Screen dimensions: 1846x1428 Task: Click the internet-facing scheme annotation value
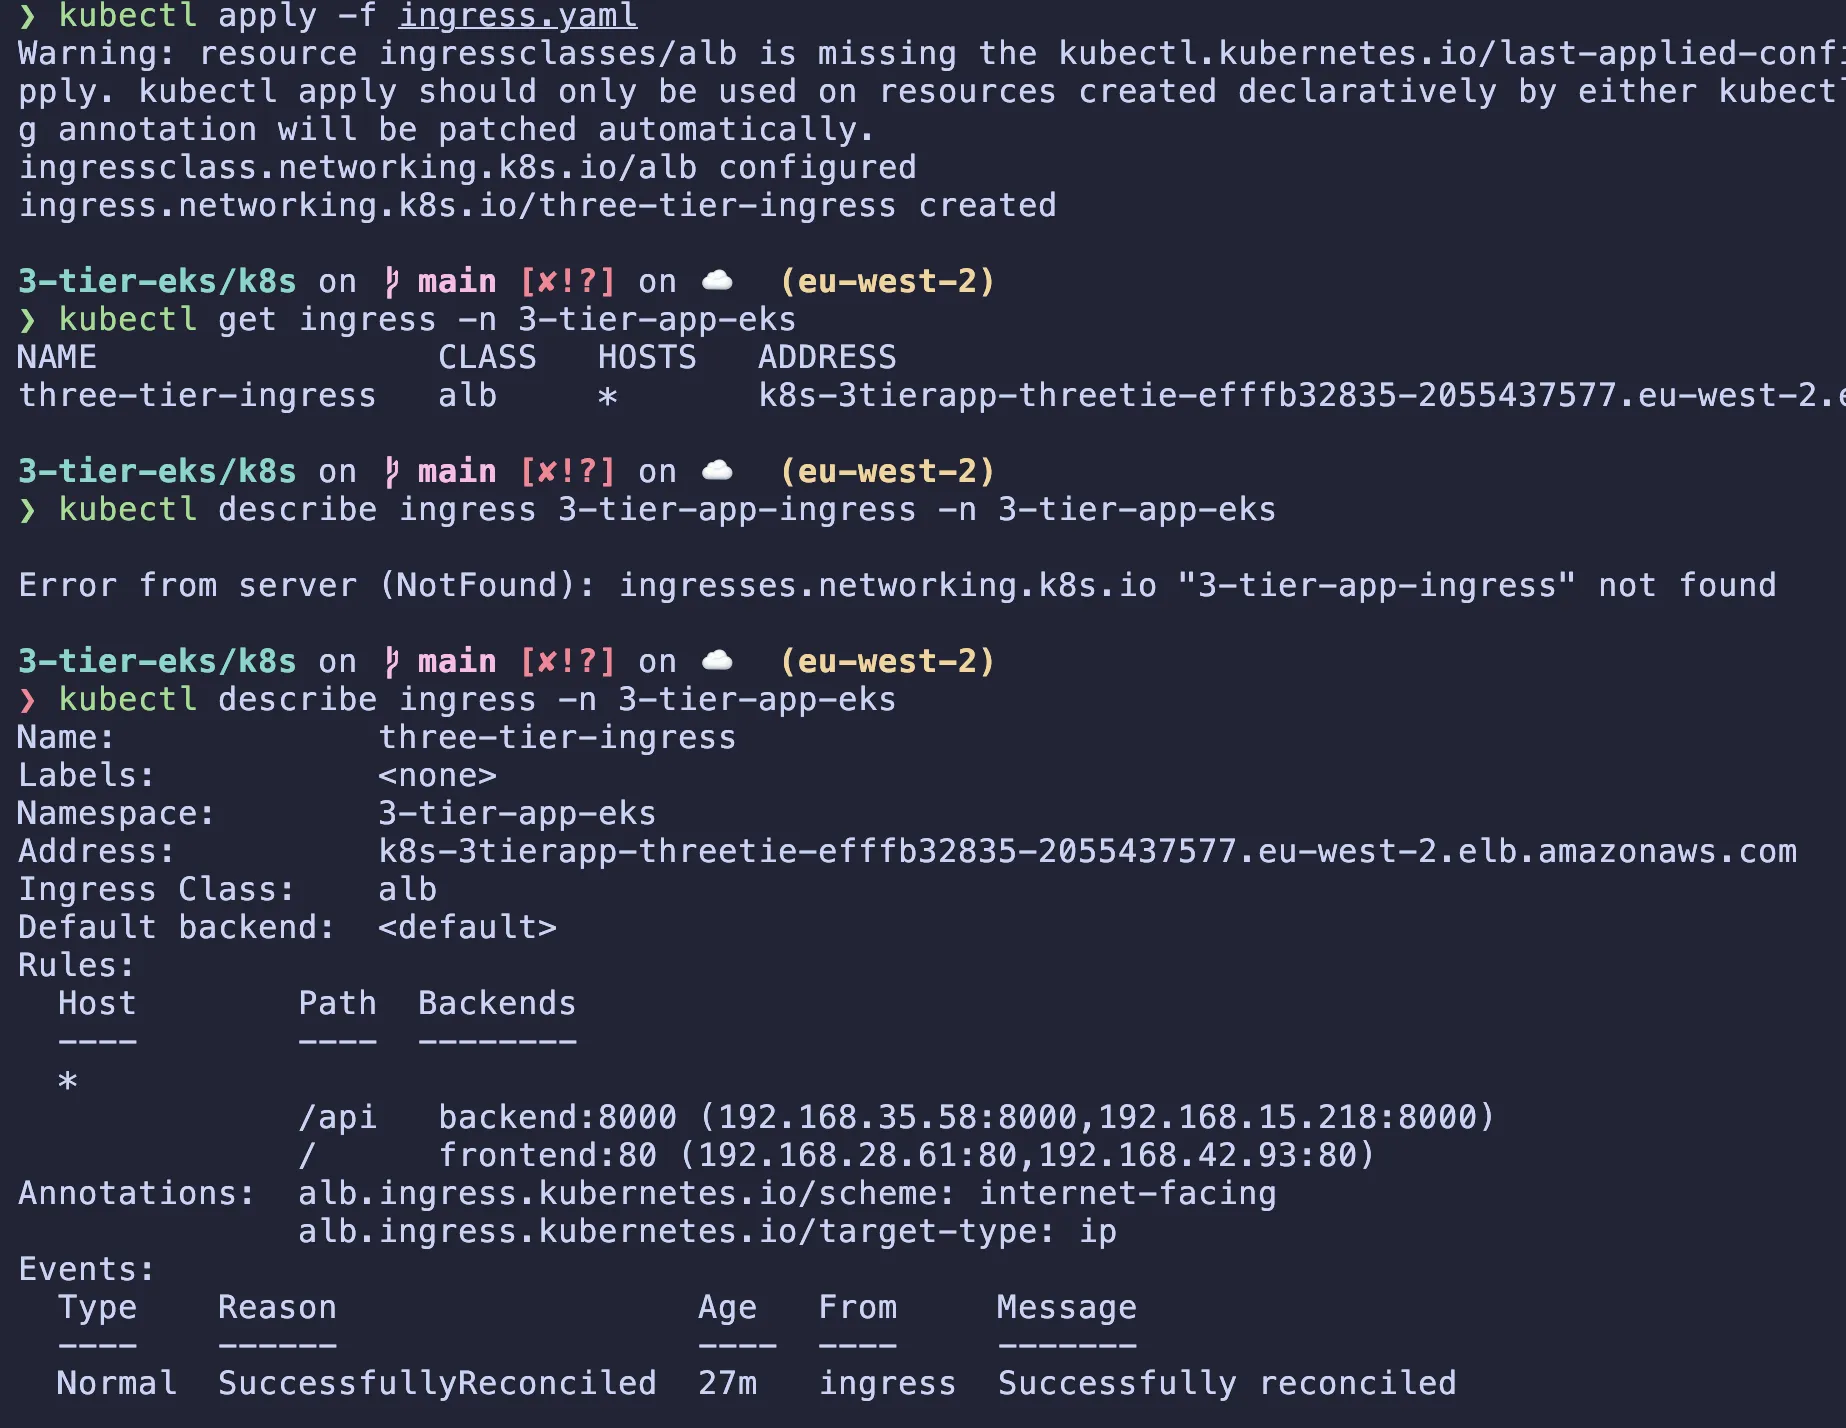tap(1127, 1193)
